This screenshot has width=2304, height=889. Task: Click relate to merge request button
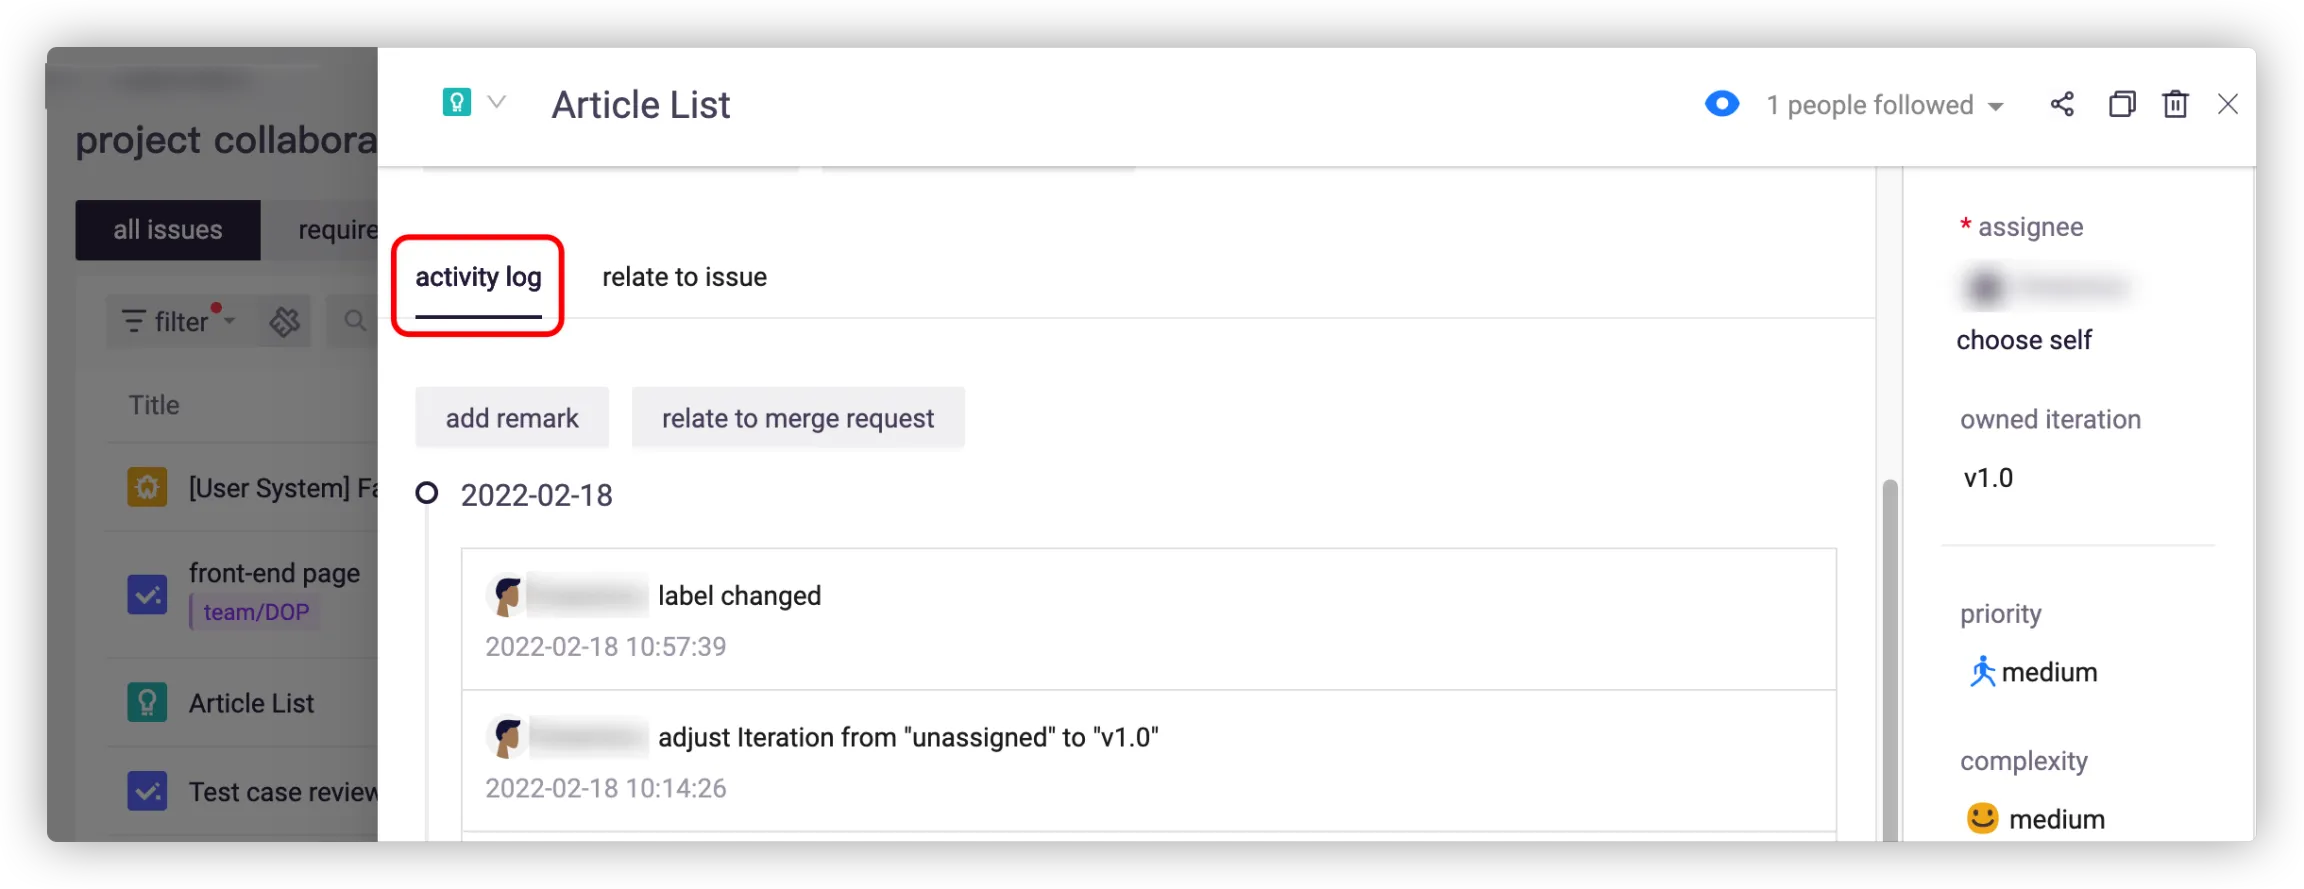coord(798,418)
